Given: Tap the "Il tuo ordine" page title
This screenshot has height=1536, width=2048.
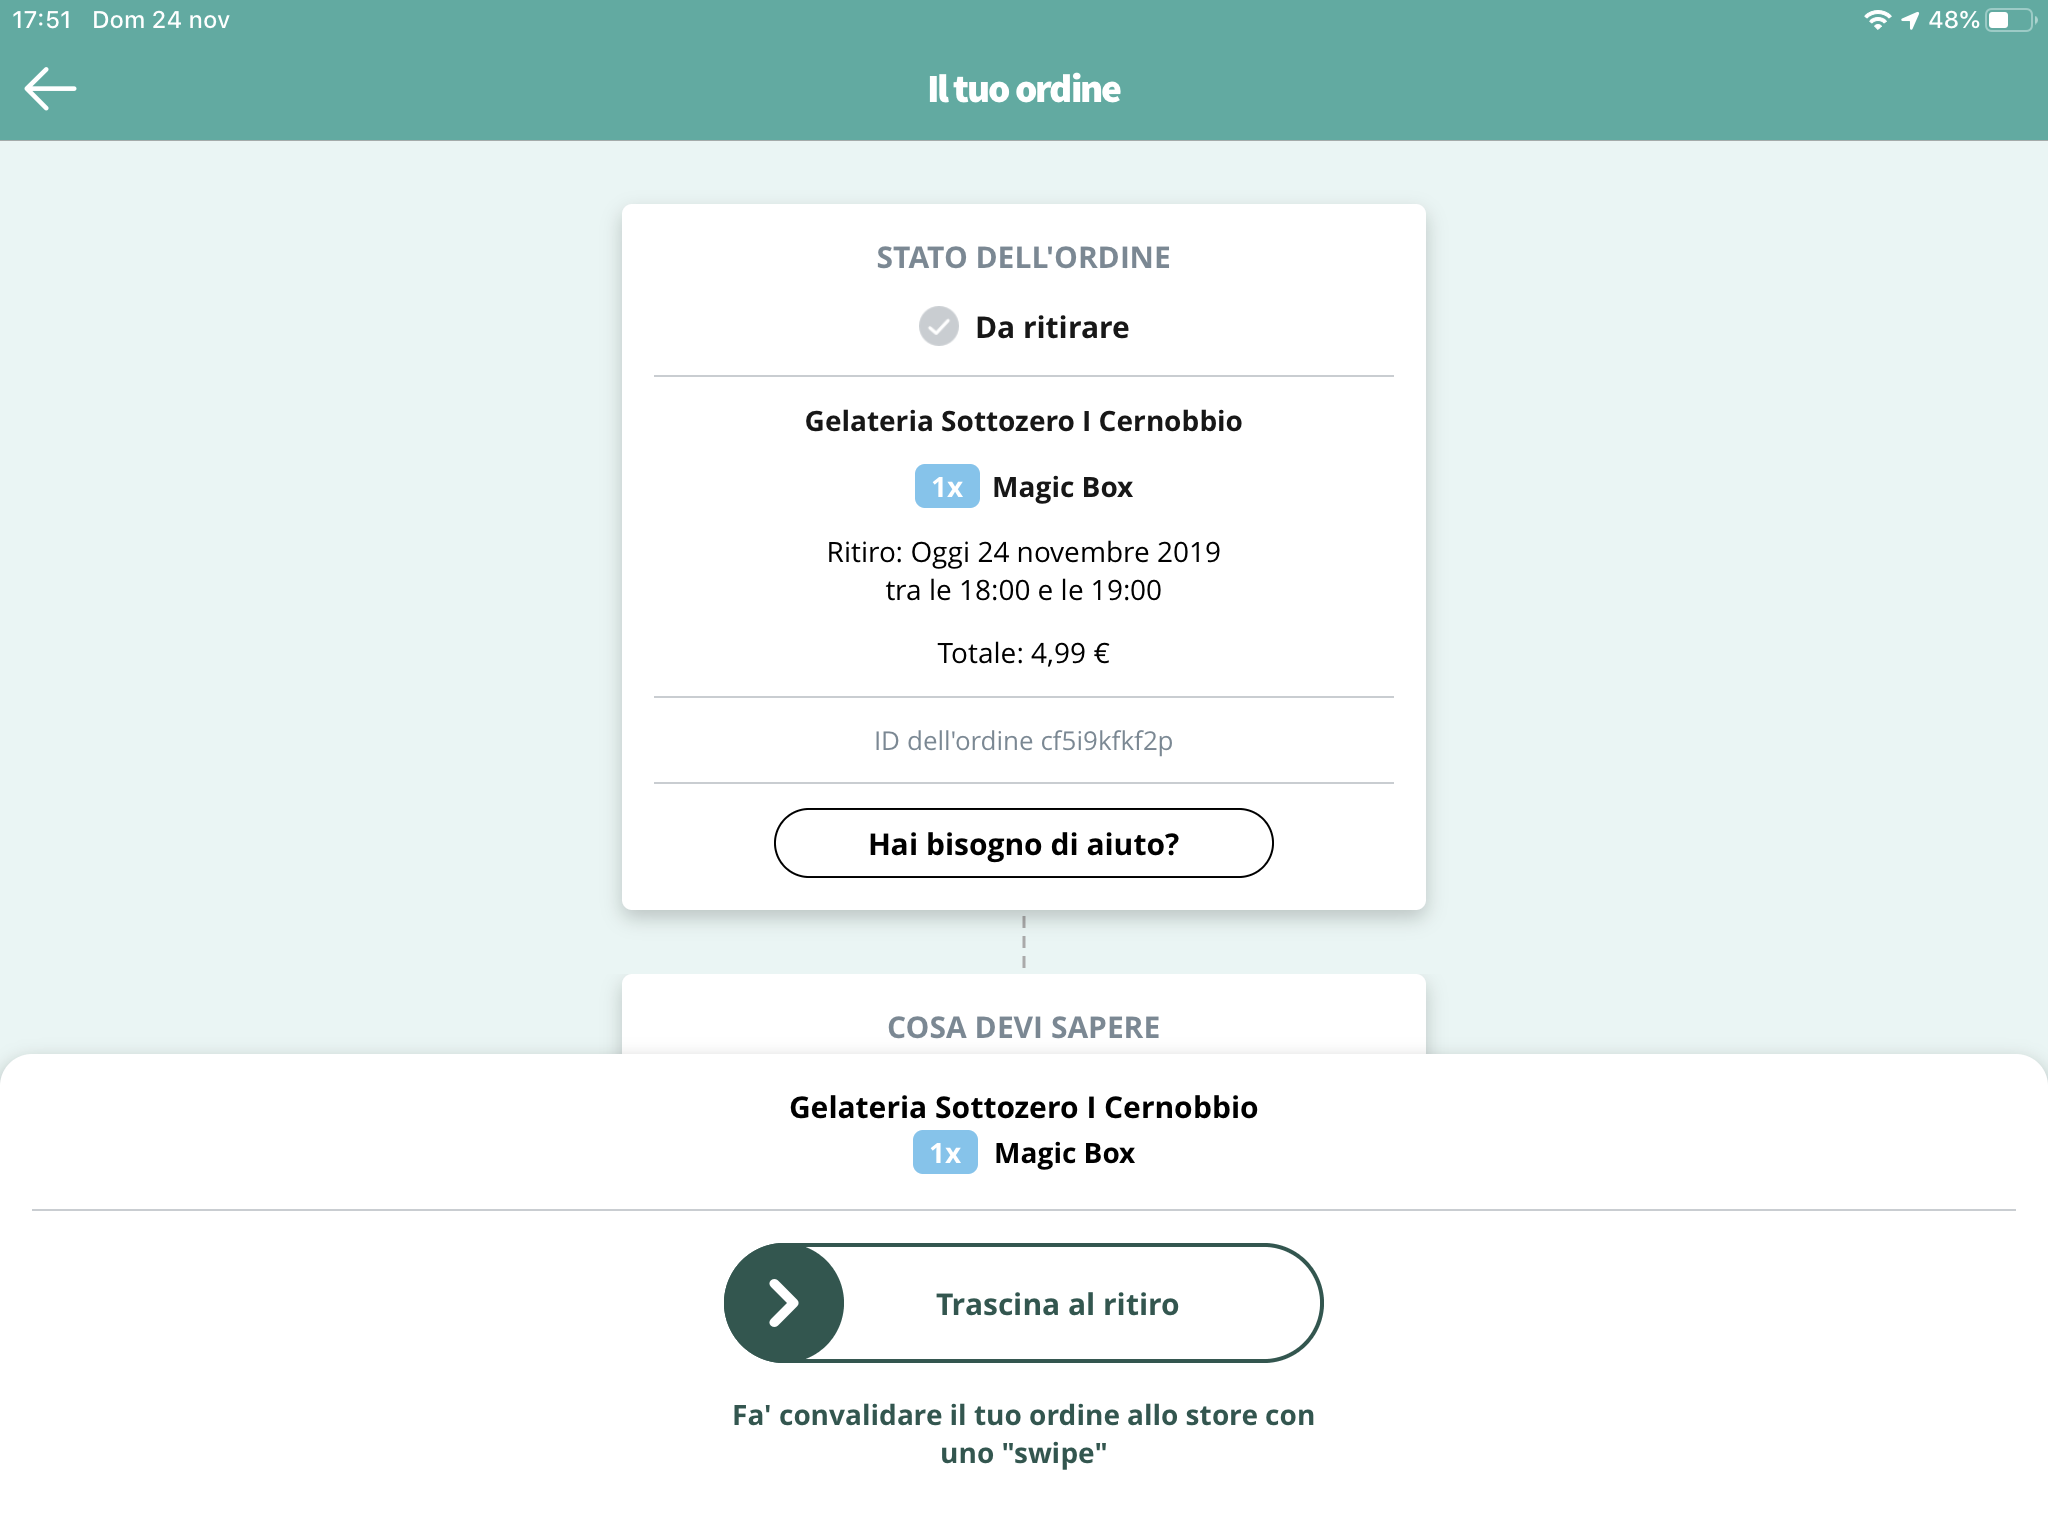Looking at the screenshot, I should coord(1024,89).
